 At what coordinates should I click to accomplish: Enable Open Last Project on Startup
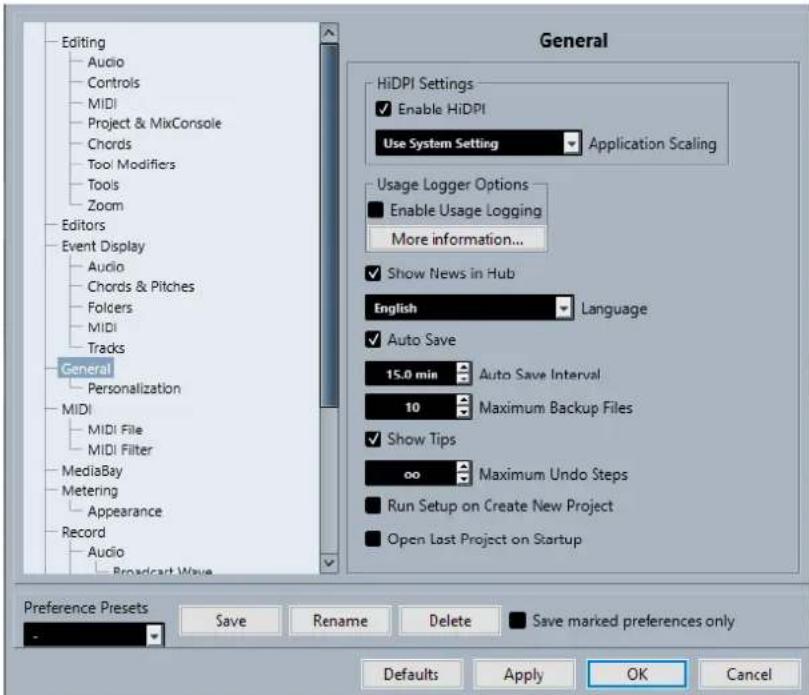point(373,539)
